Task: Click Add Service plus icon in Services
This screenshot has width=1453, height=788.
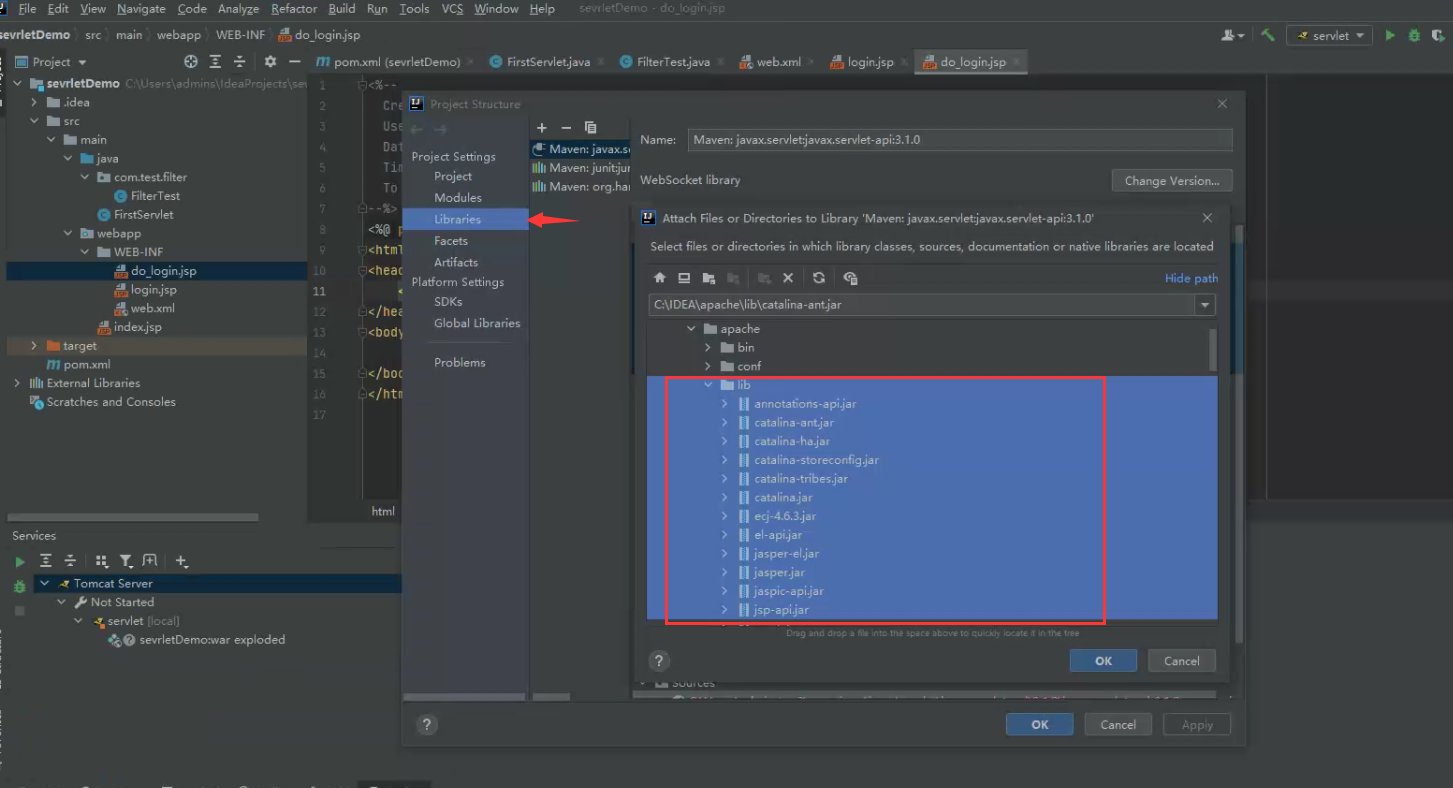Action: 181,561
